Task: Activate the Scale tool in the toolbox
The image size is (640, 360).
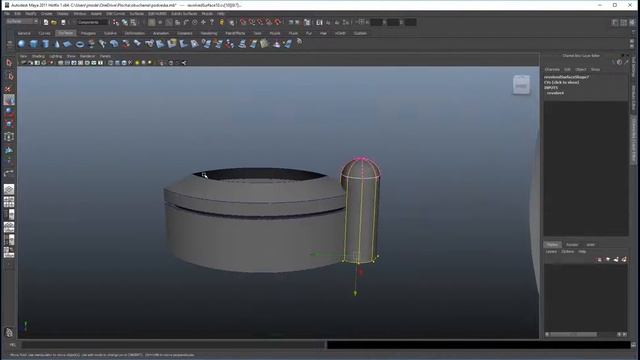Action: coord(9,123)
